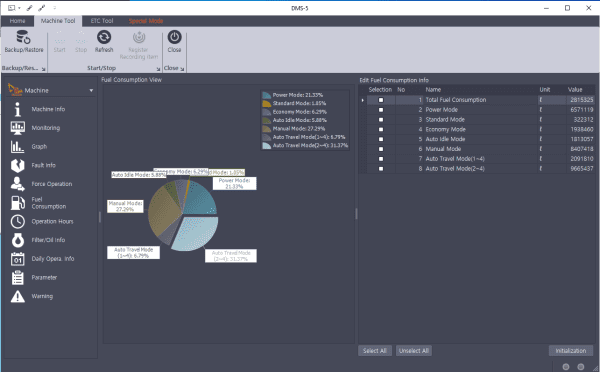Image resolution: width=600 pixels, height=372 pixels.
Task: Tick the Economy Mode row checkbox
Action: point(381,129)
